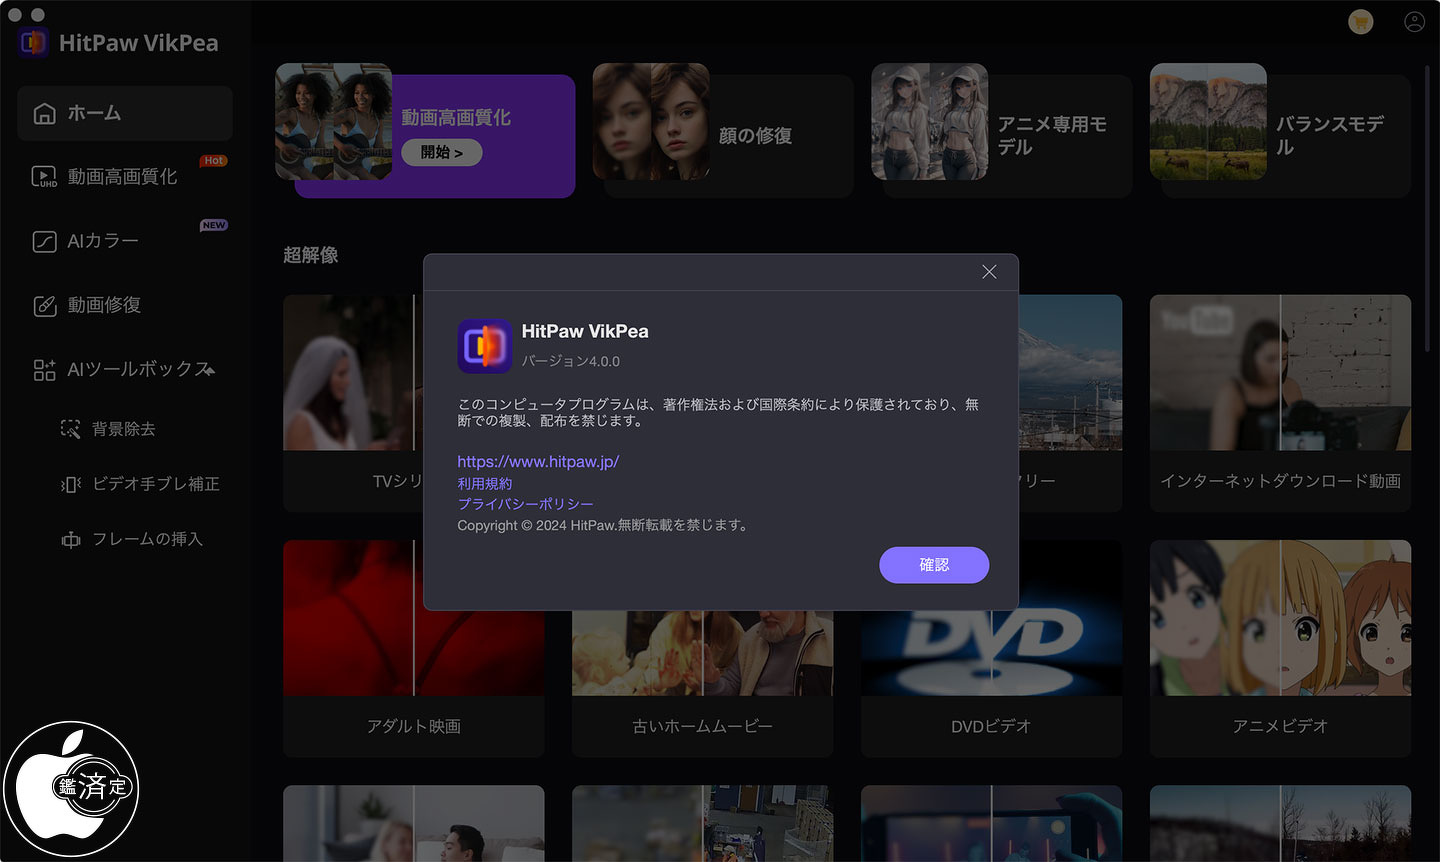Viewport: 1440px width, 862px height.
Task: Open the https://www.hitpaw.jp/ link
Action: [x=538, y=462]
